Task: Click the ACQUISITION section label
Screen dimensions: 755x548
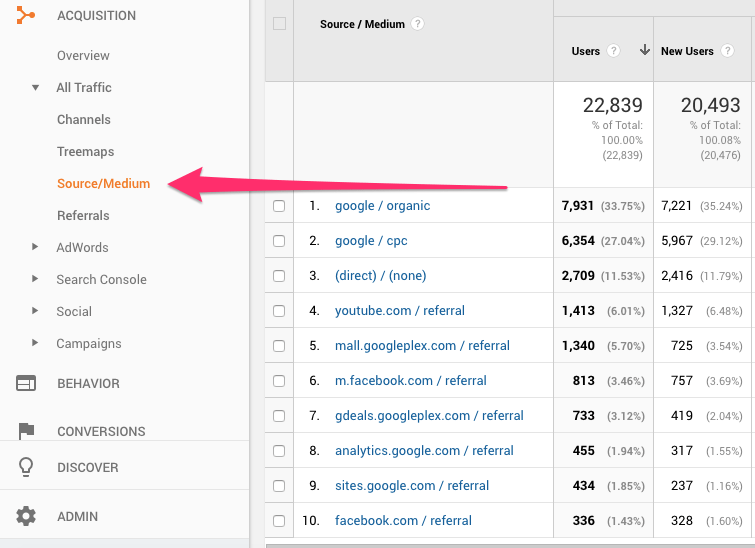Action: point(96,15)
